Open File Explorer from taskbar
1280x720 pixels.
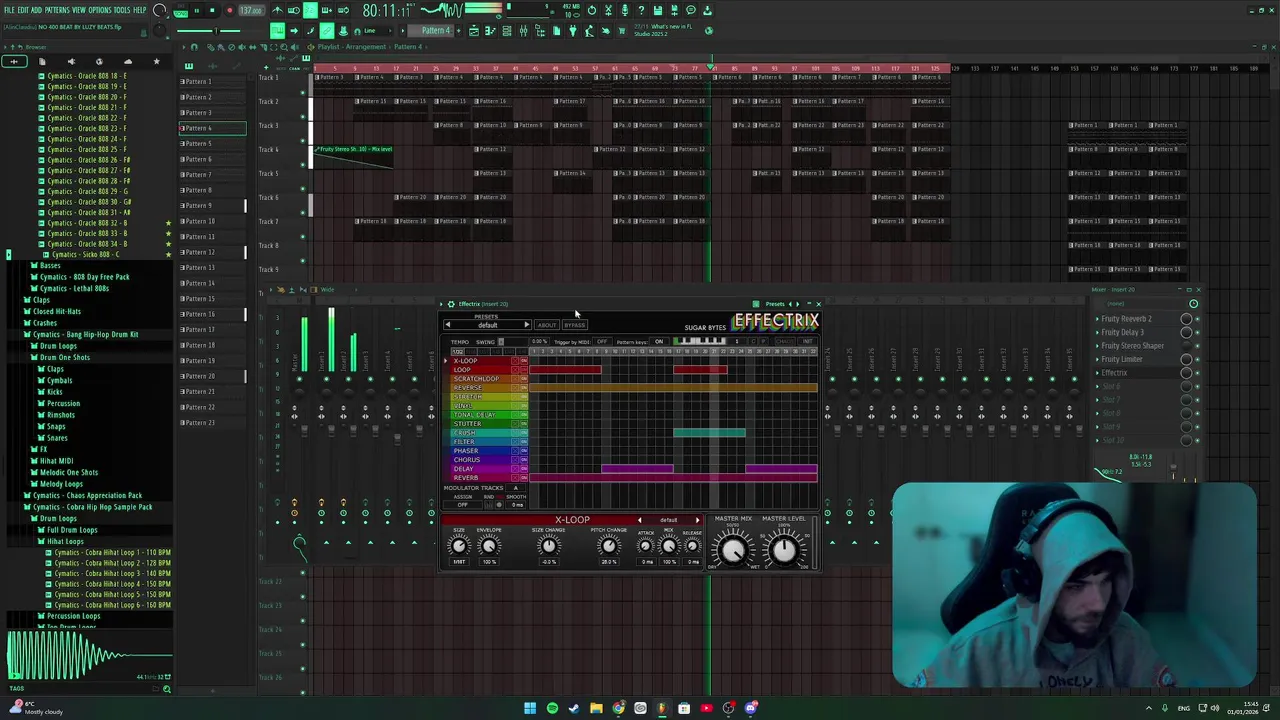click(x=596, y=708)
